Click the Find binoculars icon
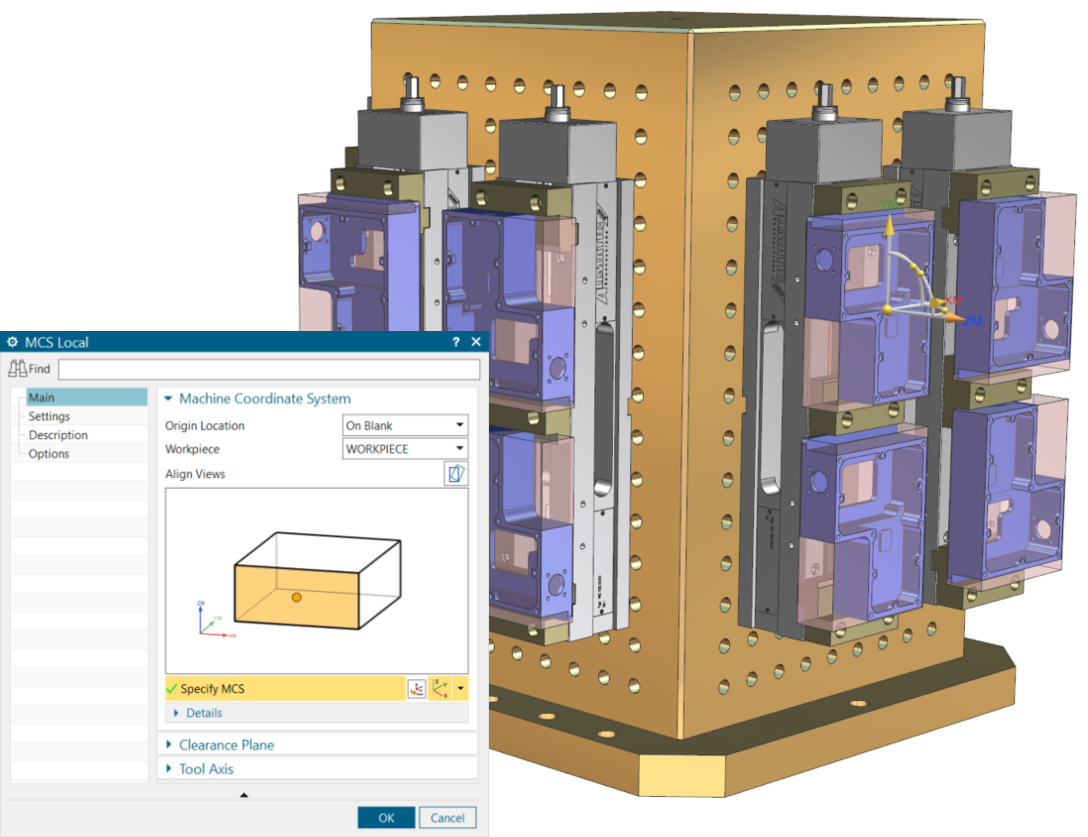The height and width of the screenshot is (837, 1088). click(x=18, y=368)
